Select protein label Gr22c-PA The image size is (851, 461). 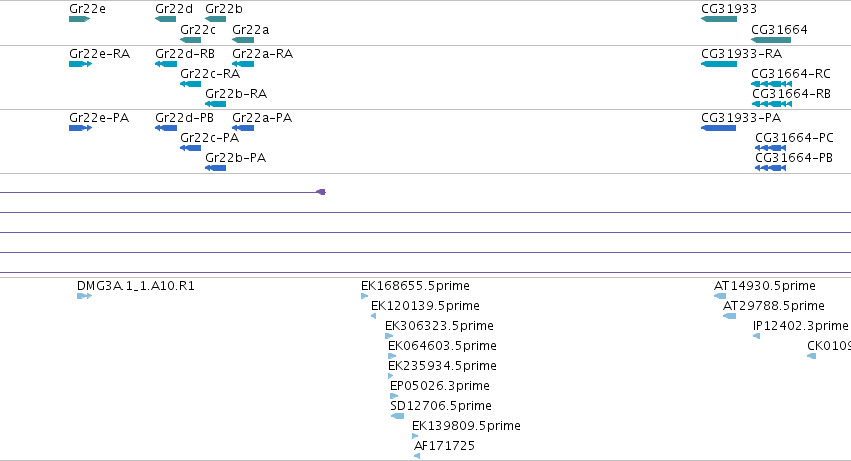[x=209, y=138]
